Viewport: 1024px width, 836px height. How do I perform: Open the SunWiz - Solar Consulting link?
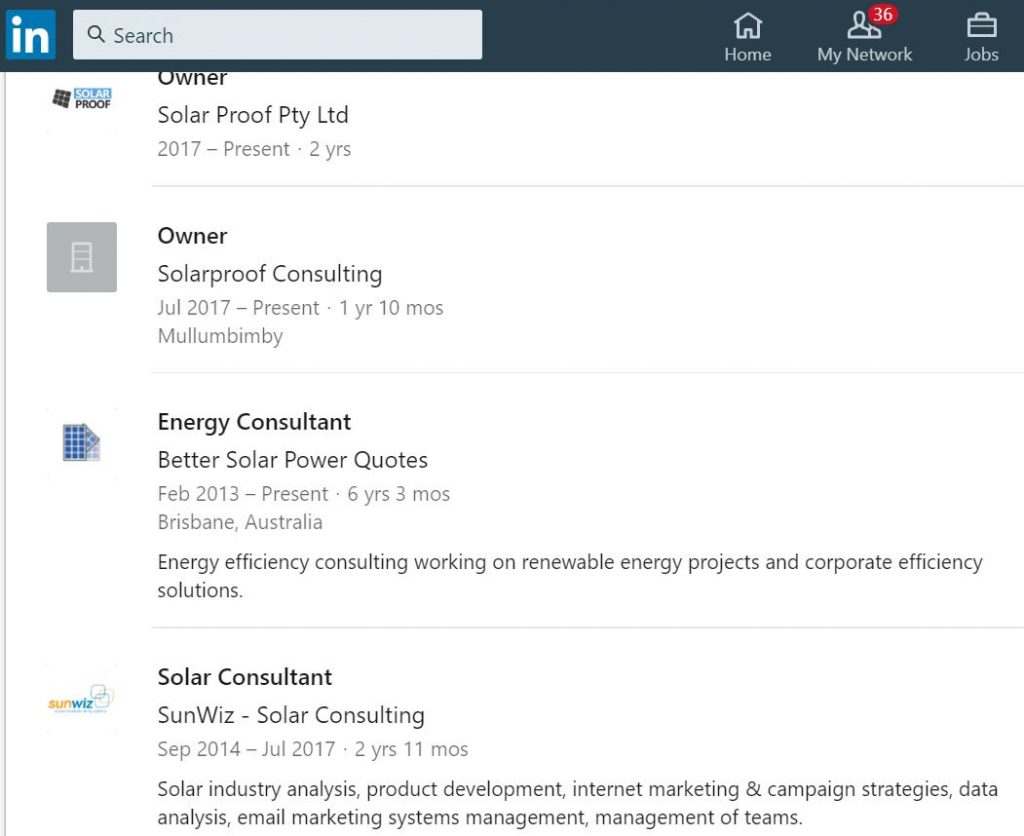(x=291, y=715)
